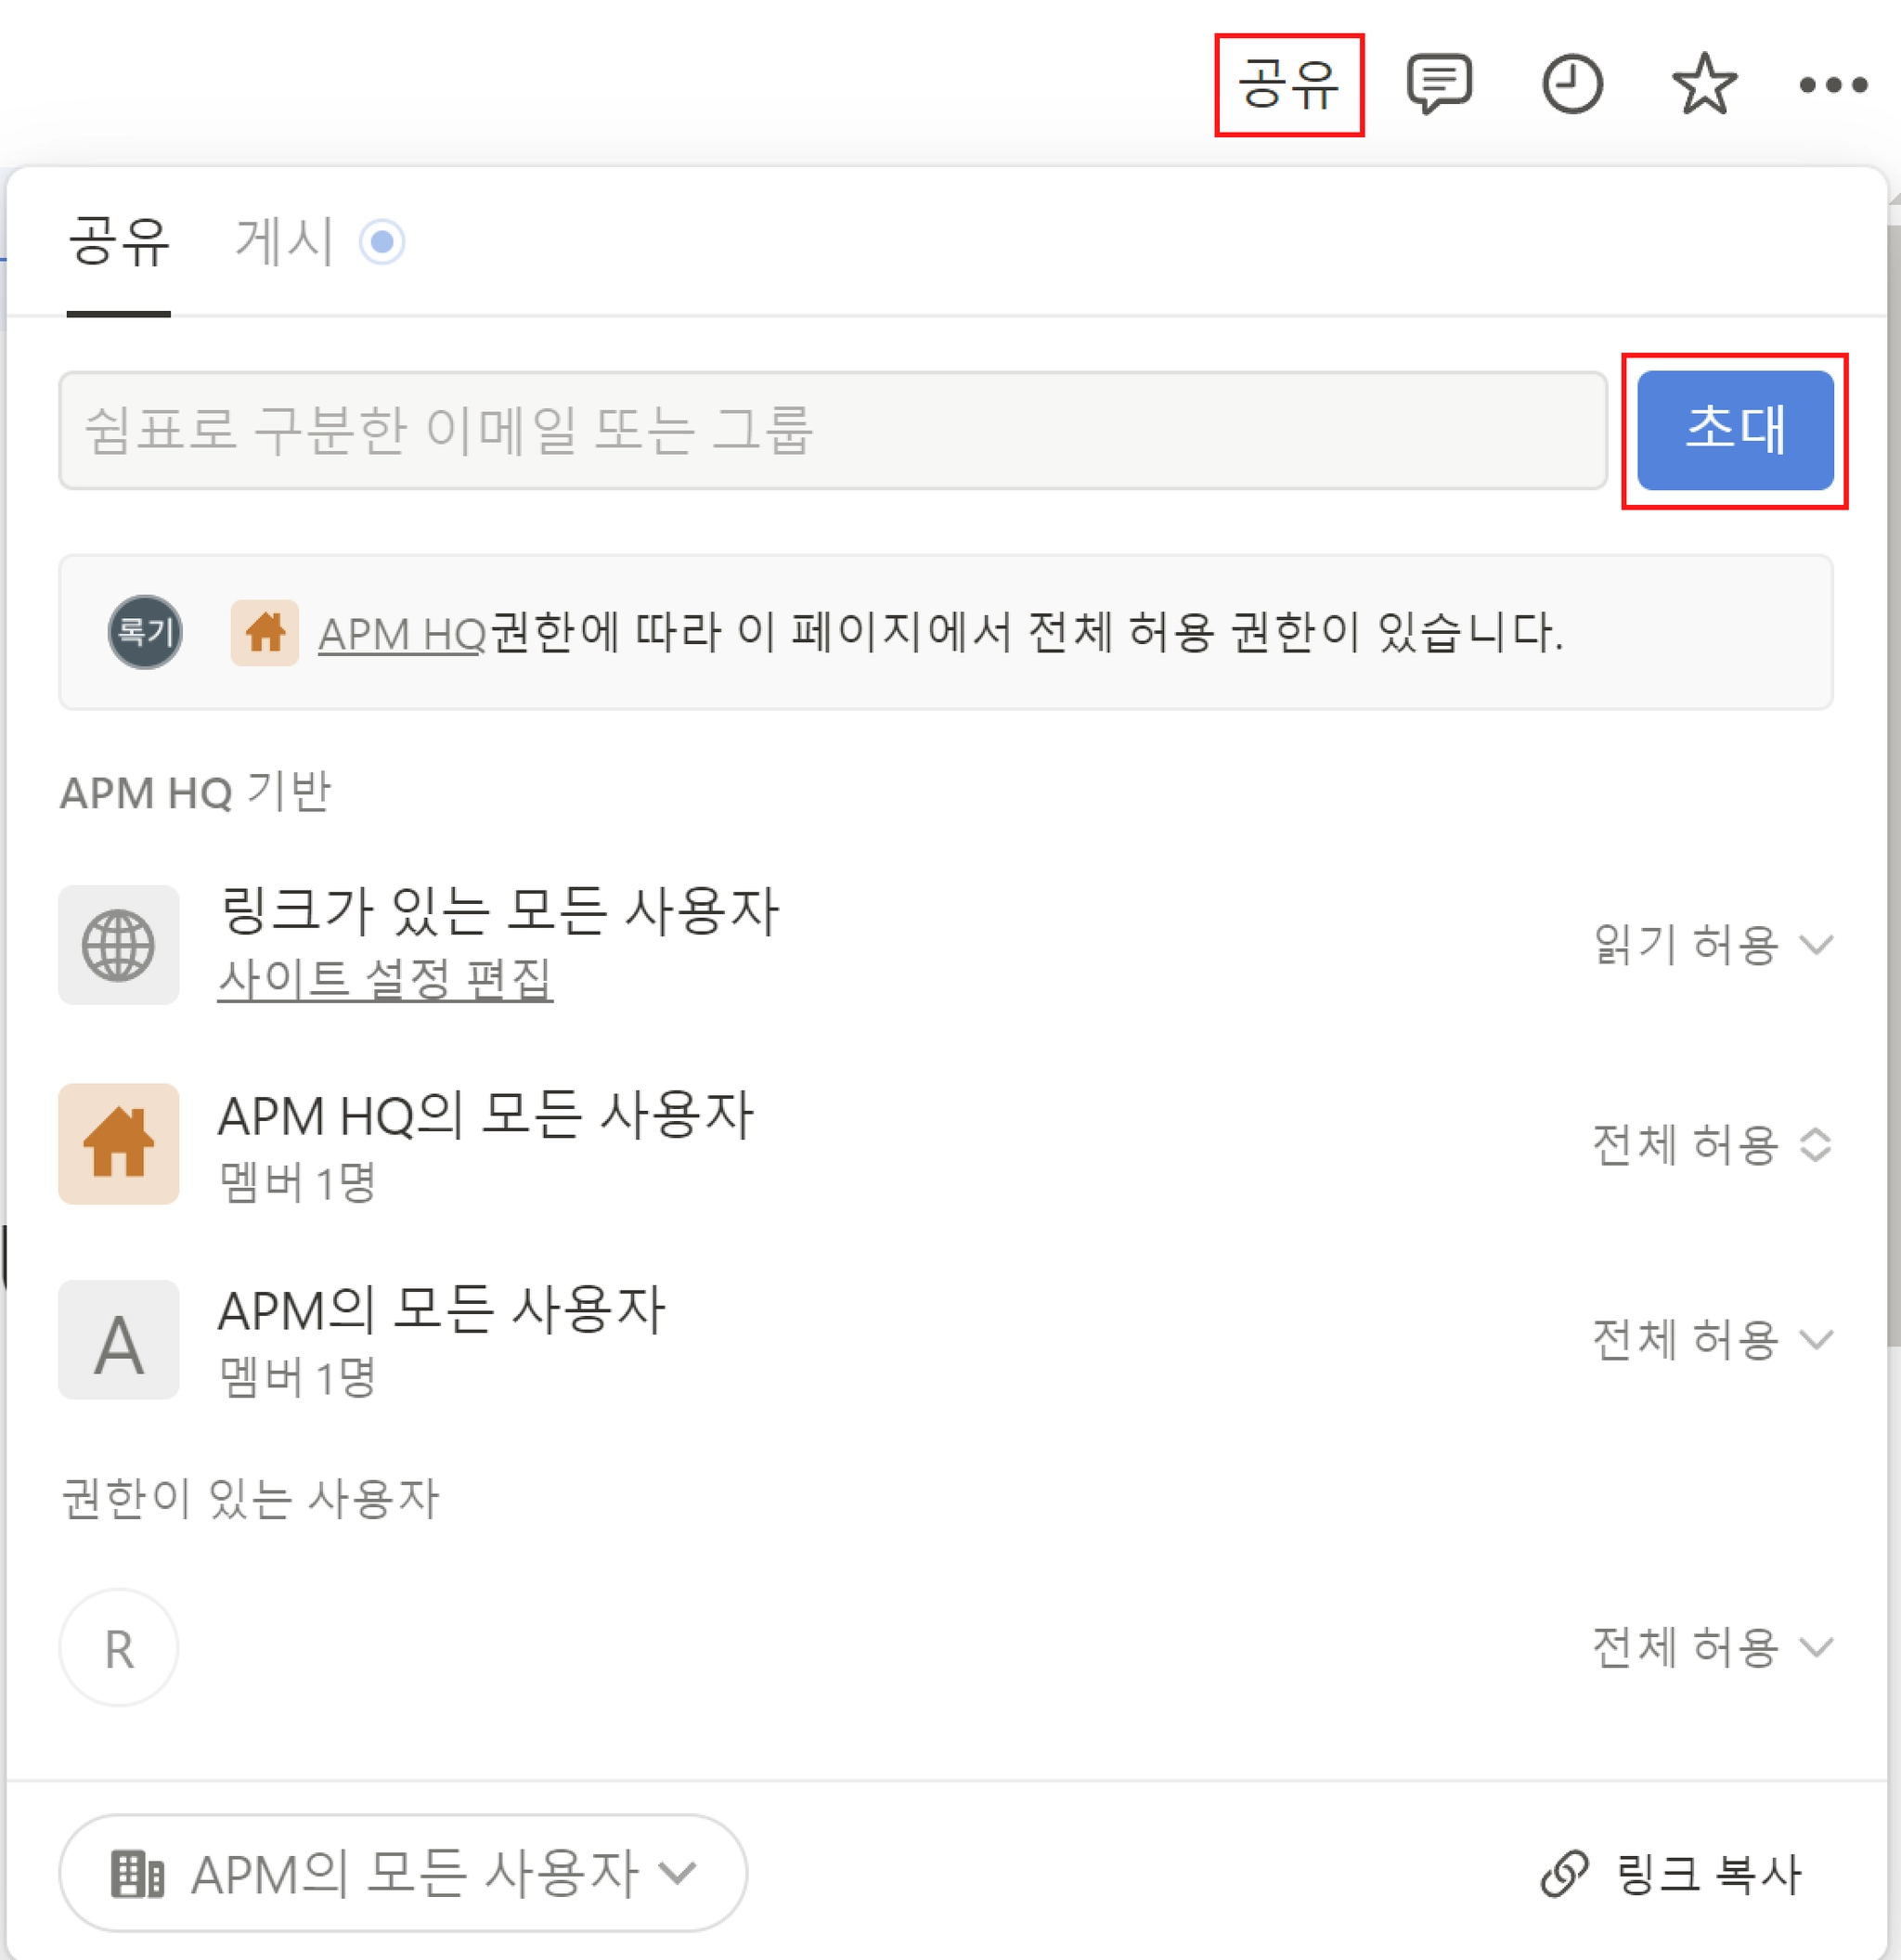1901x1960 pixels.
Task: Open 읽기 허용 permission dropdown
Action: pos(1711,945)
